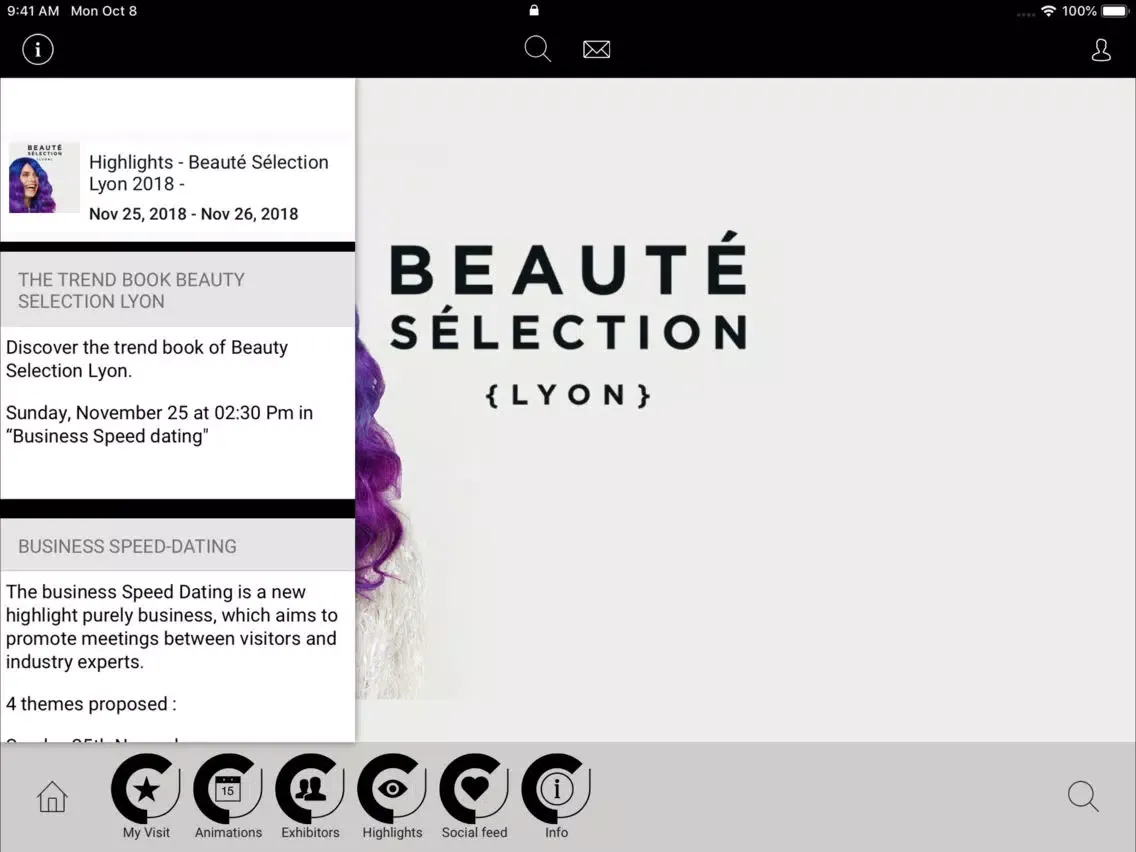Tap the Wi-Fi indicator in the status bar
The image size is (1136, 852).
(1047, 11)
